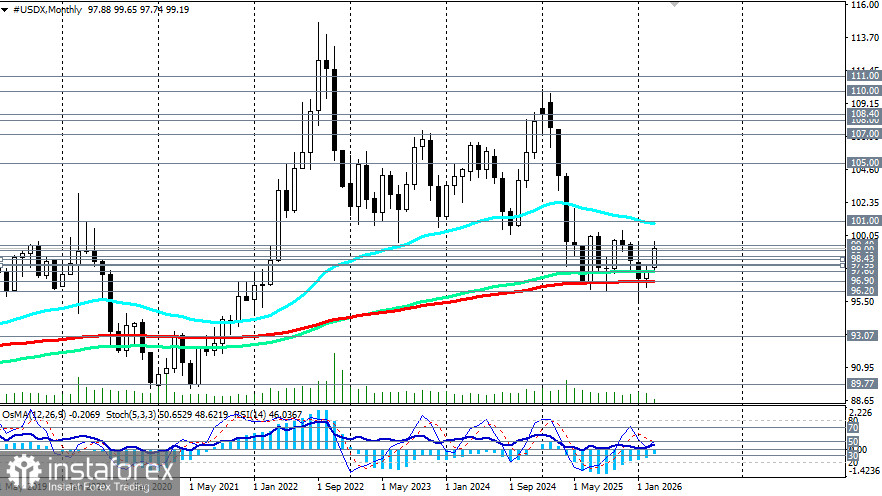The height and width of the screenshot is (496, 882).
Task: Click the 100.05 price scale label
Action: click(865, 236)
